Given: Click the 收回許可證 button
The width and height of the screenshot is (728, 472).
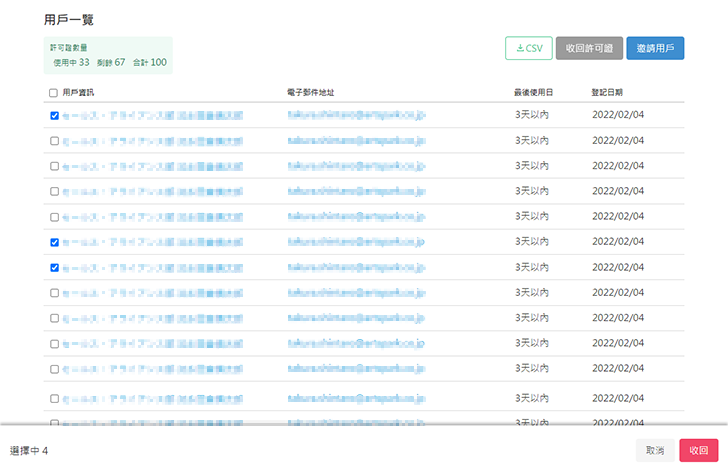Looking at the screenshot, I should click(x=588, y=48).
